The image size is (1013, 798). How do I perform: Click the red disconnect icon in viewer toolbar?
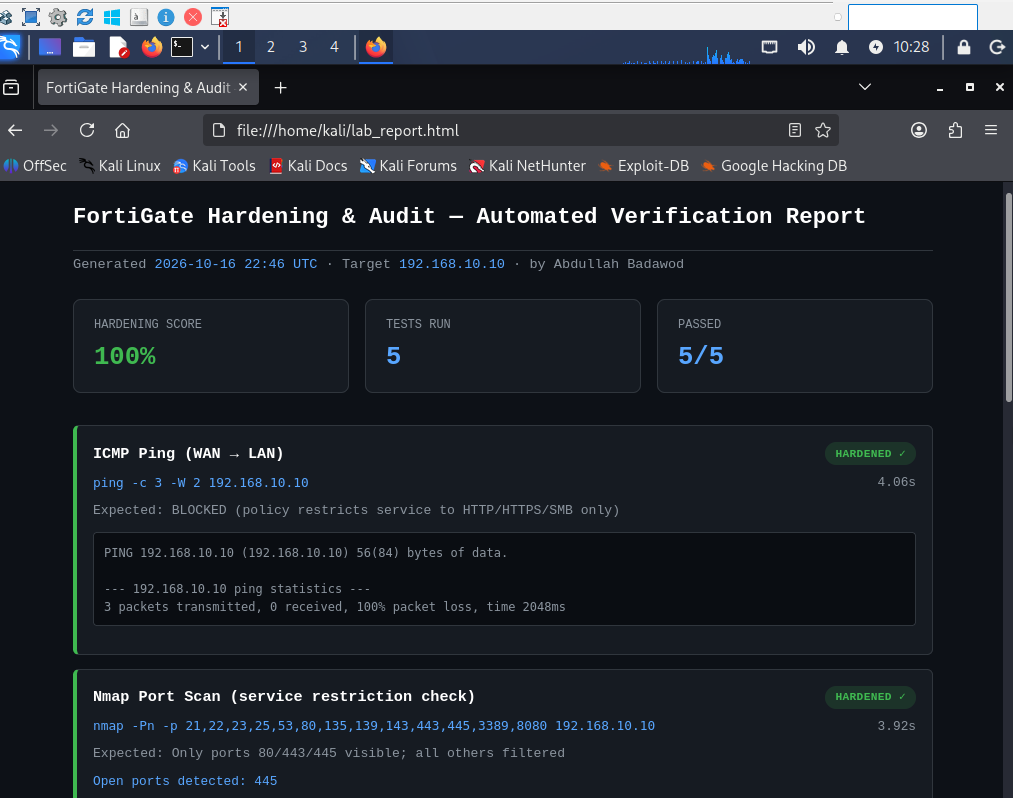point(193,17)
